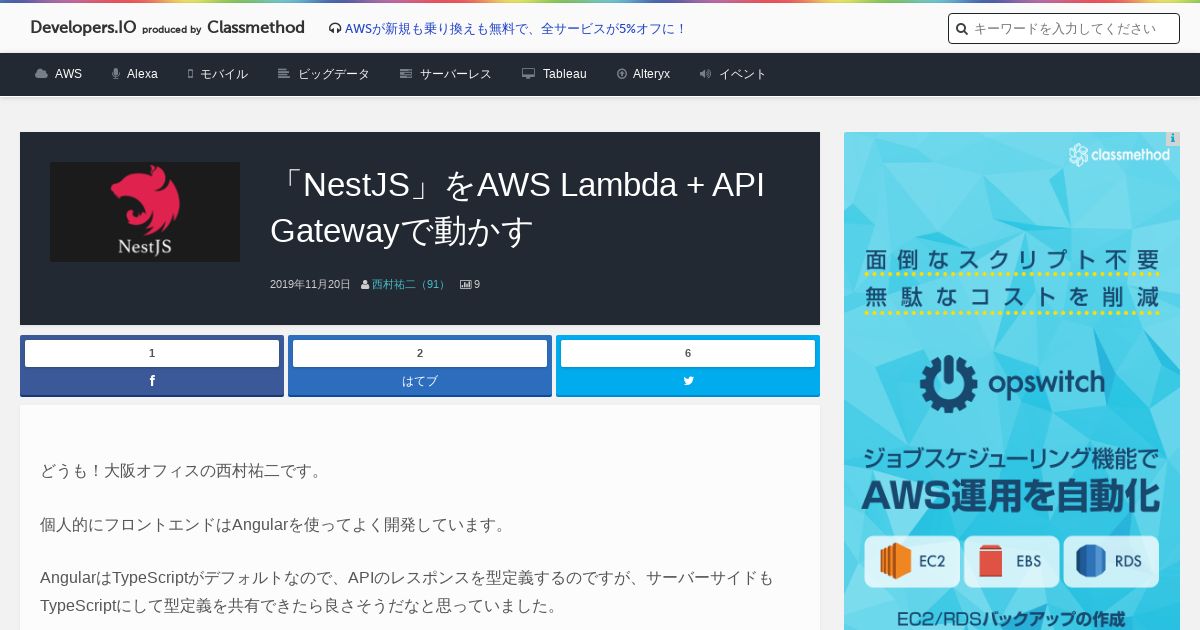Screen dimensions: 1200x630
Task: Share the article on Facebook
Action: 152,381
